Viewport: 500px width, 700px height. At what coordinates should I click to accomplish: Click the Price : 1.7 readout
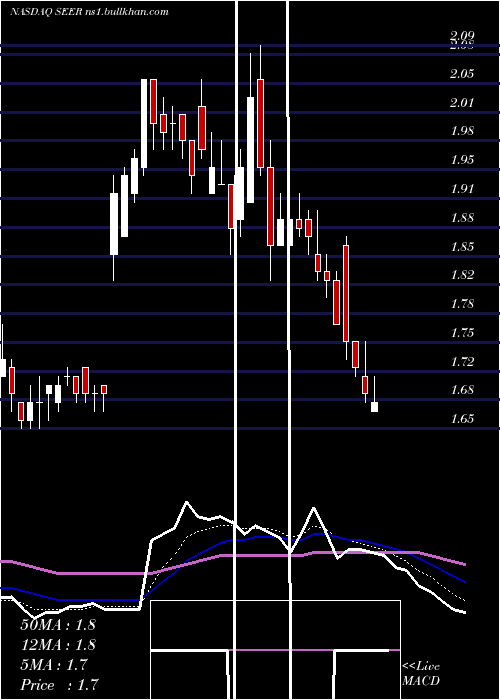(59, 685)
